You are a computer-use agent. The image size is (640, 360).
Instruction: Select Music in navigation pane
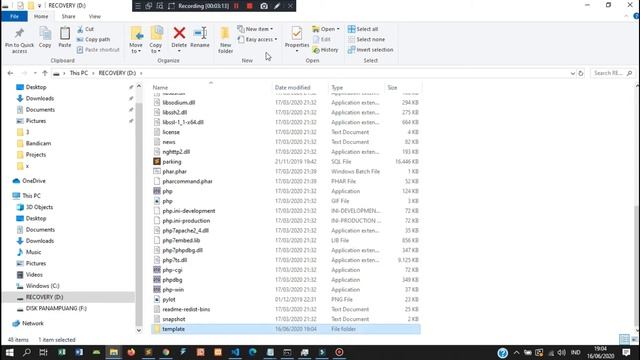(x=33, y=252)
